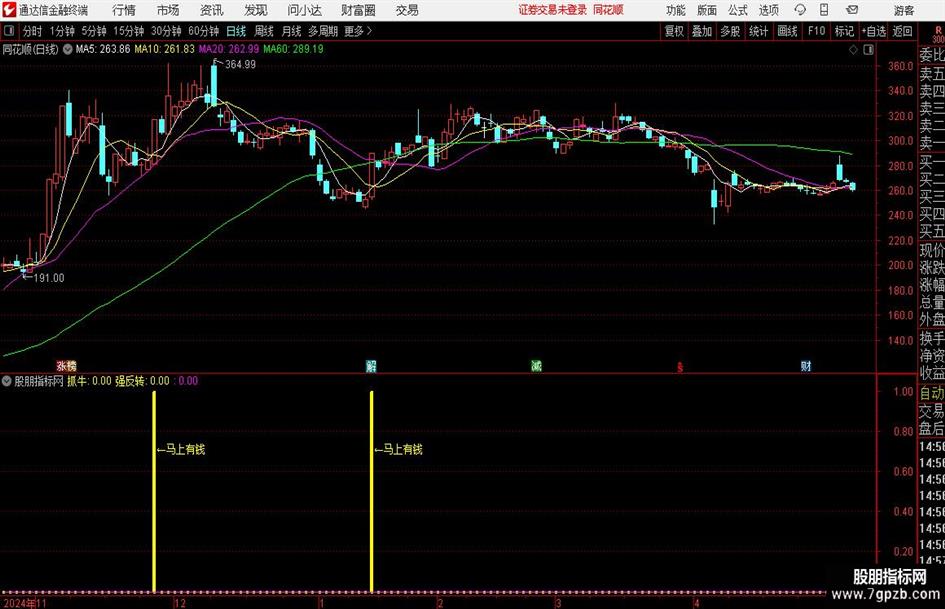Image resolution: width=945 pixels, height=609 pixels.
Task: Switch to 60分钟 period
Action: pyautogui.click(x=204, y=31)
